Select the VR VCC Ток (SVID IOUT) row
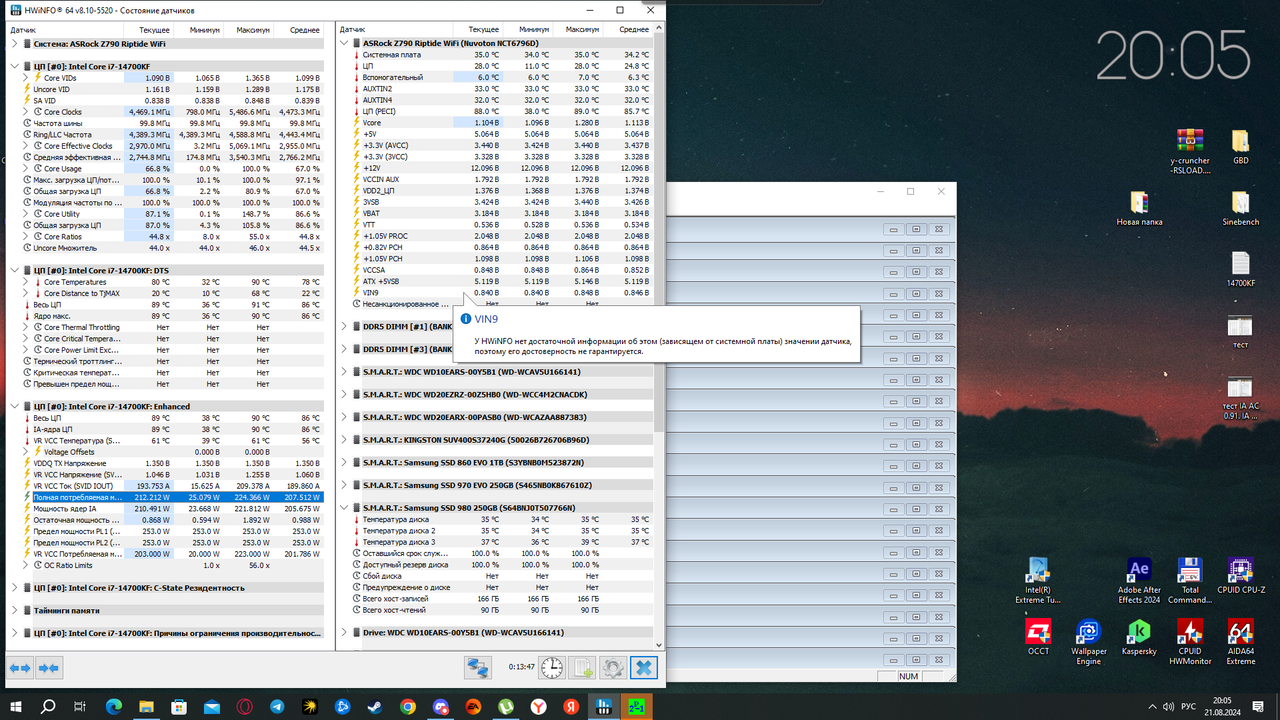 165,486
